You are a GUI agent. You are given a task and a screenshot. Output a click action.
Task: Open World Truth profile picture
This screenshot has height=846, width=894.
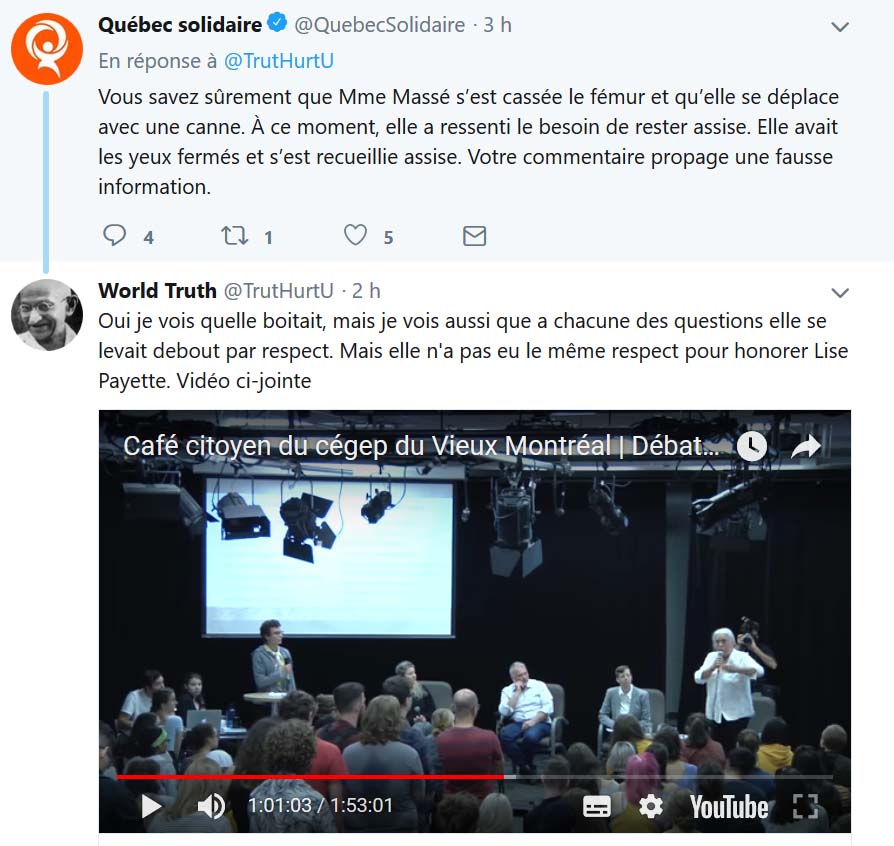point(47,315)
